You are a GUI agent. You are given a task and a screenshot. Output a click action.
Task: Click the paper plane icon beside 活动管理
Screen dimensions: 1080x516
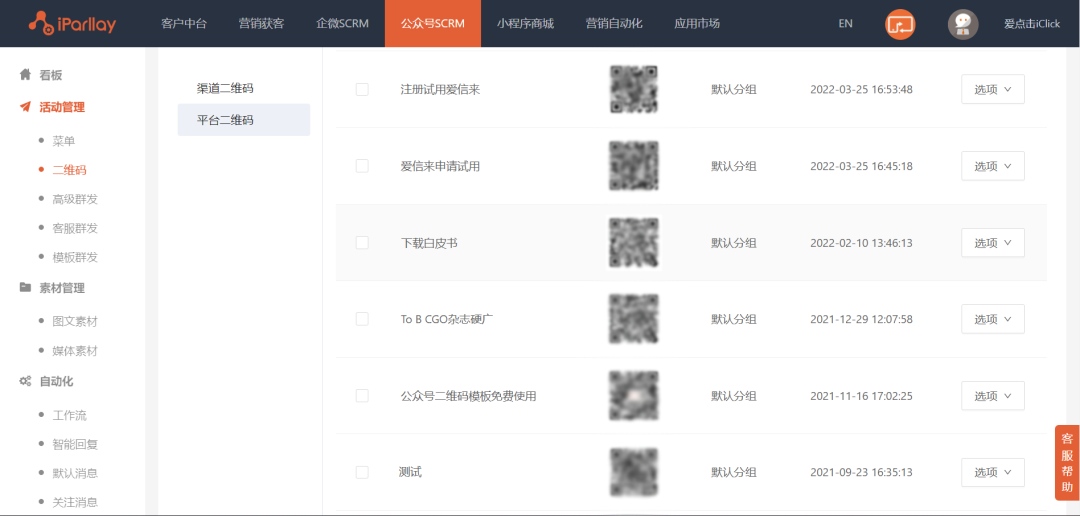click(x=25, y=107)
